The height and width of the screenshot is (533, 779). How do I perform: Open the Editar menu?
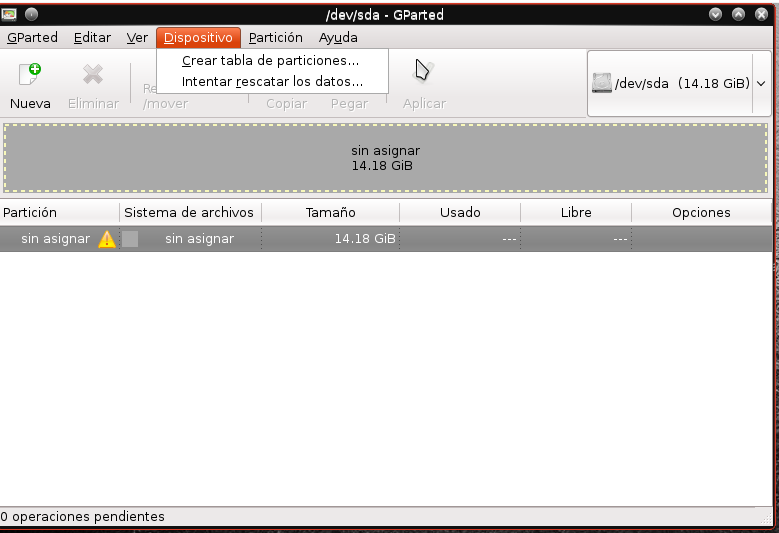[x=92, y=38]
